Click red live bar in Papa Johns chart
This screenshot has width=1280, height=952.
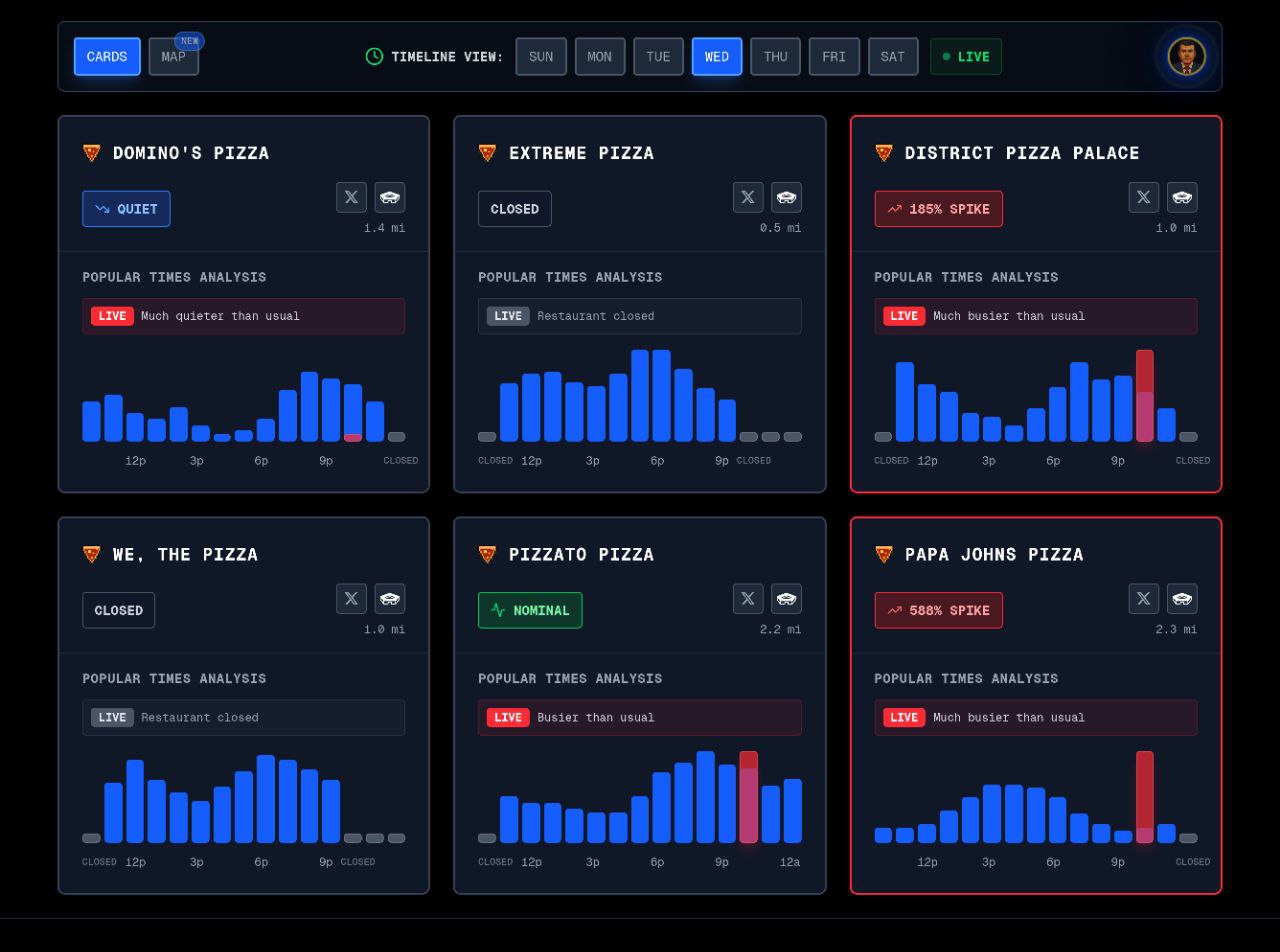tap(1144, 796)
